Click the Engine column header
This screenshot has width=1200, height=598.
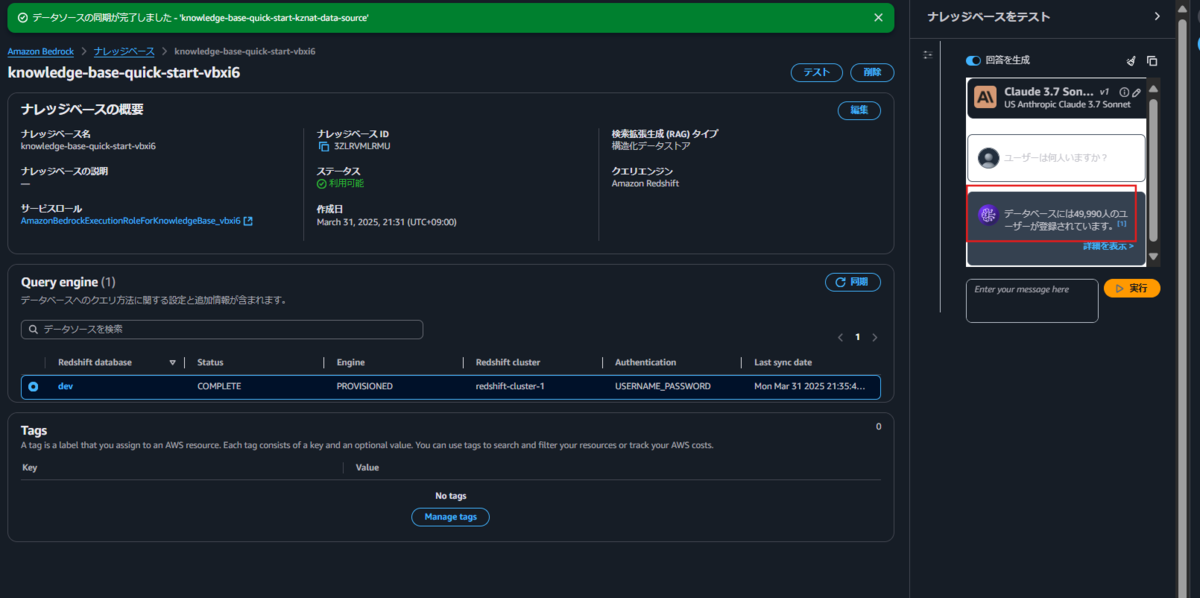(350, 362)
